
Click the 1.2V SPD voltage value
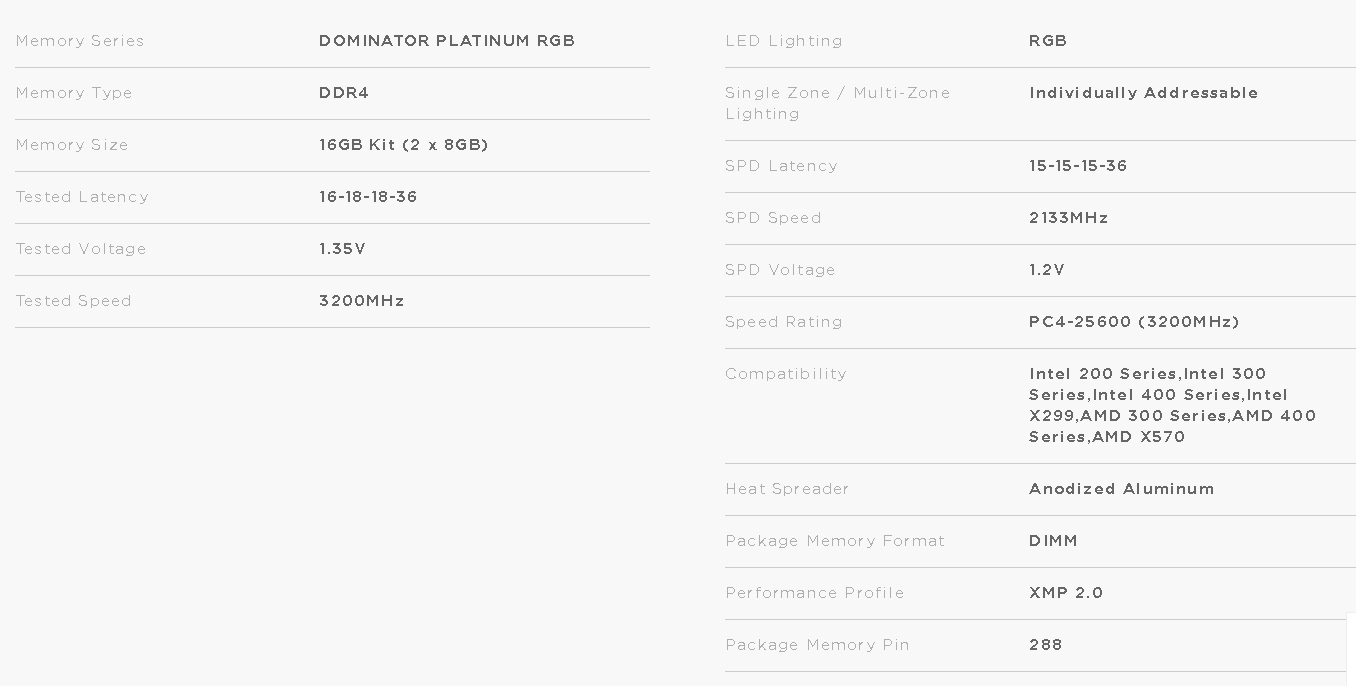coord(1046,270)
